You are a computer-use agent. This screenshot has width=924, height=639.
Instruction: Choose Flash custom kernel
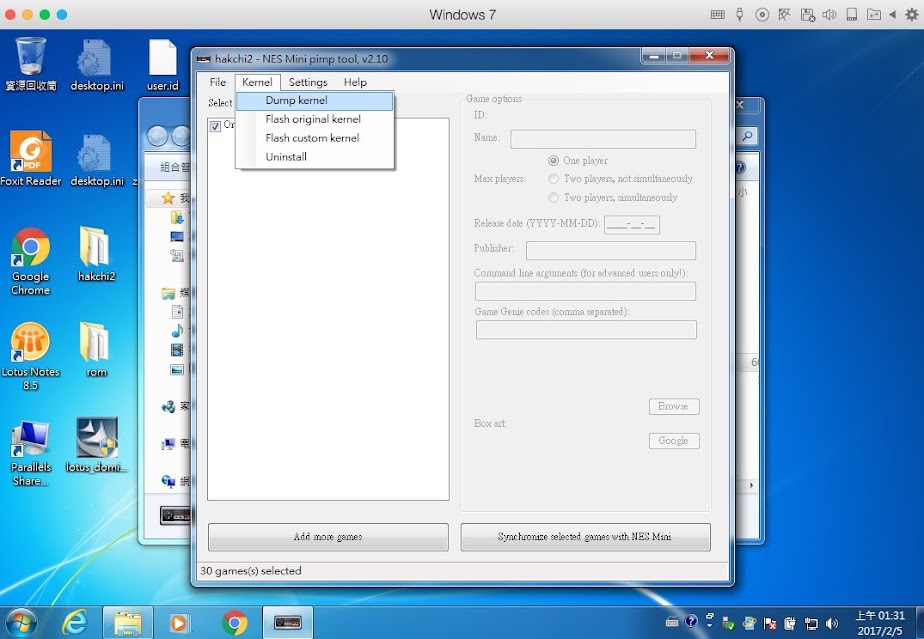315,138
